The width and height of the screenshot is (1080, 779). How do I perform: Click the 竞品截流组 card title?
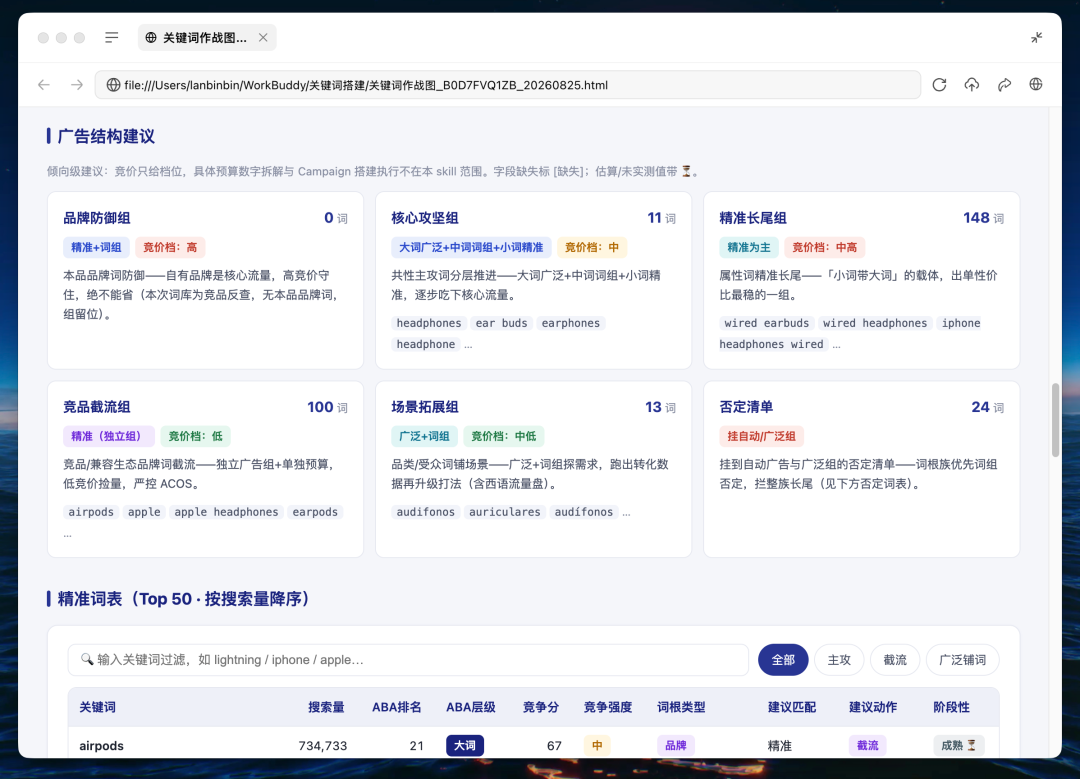click(96, 407)
